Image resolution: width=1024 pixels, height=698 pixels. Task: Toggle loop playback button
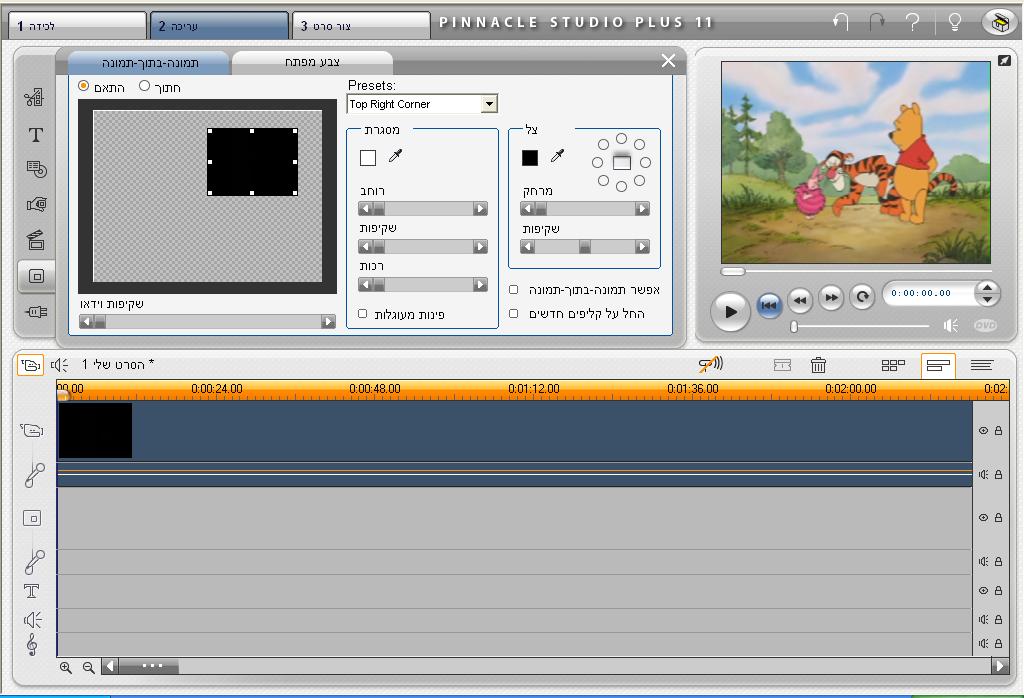tap(862, 297)
